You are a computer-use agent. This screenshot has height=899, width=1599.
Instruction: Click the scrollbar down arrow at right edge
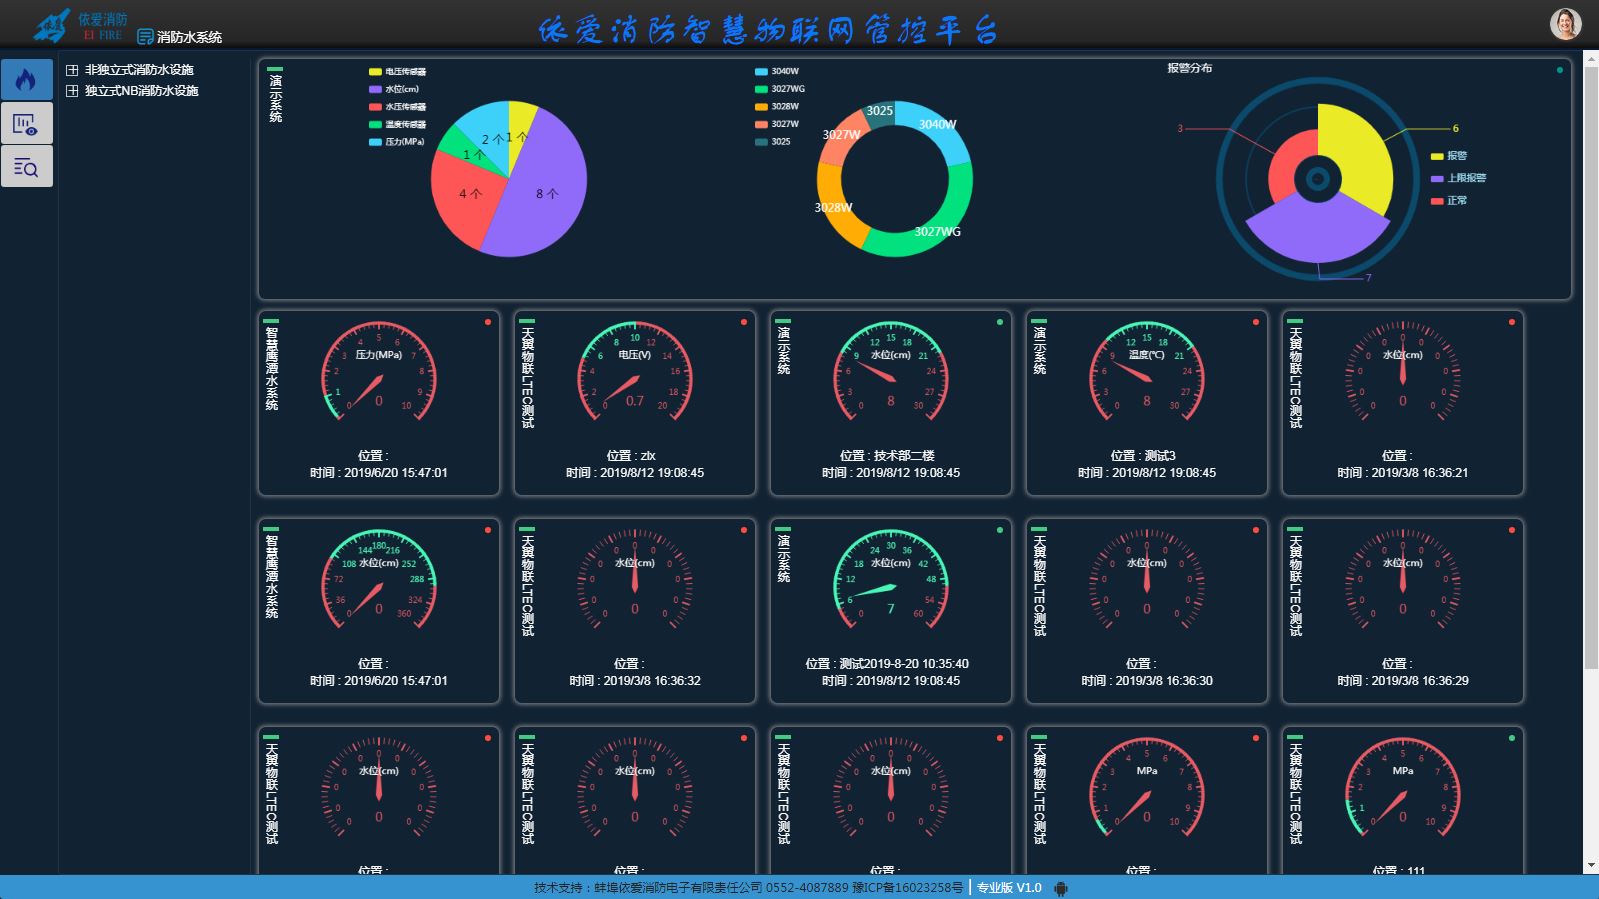[x=1591, y=866]
